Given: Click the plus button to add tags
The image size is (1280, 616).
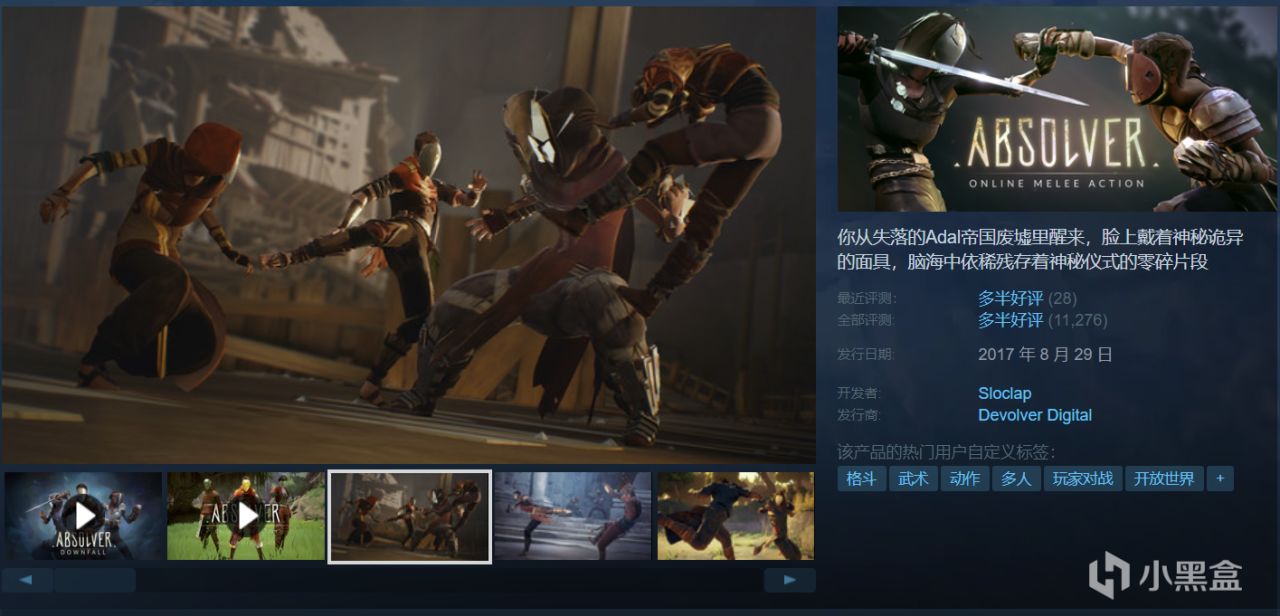Looking at the screenshot, I should pyautogui.click(x=1219, y=478).
